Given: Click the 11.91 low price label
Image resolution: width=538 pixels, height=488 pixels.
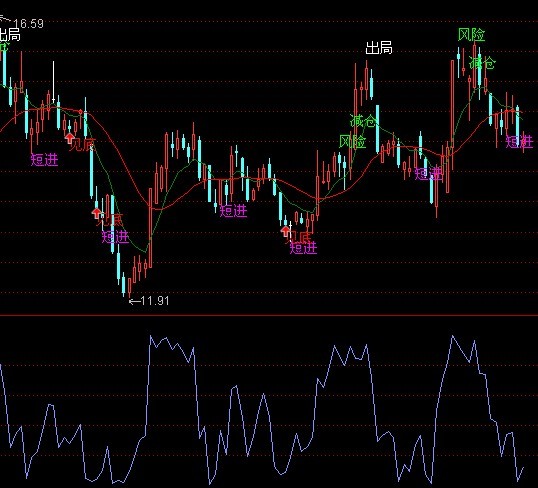Looking at the screenshot, I should coord(154,301).
